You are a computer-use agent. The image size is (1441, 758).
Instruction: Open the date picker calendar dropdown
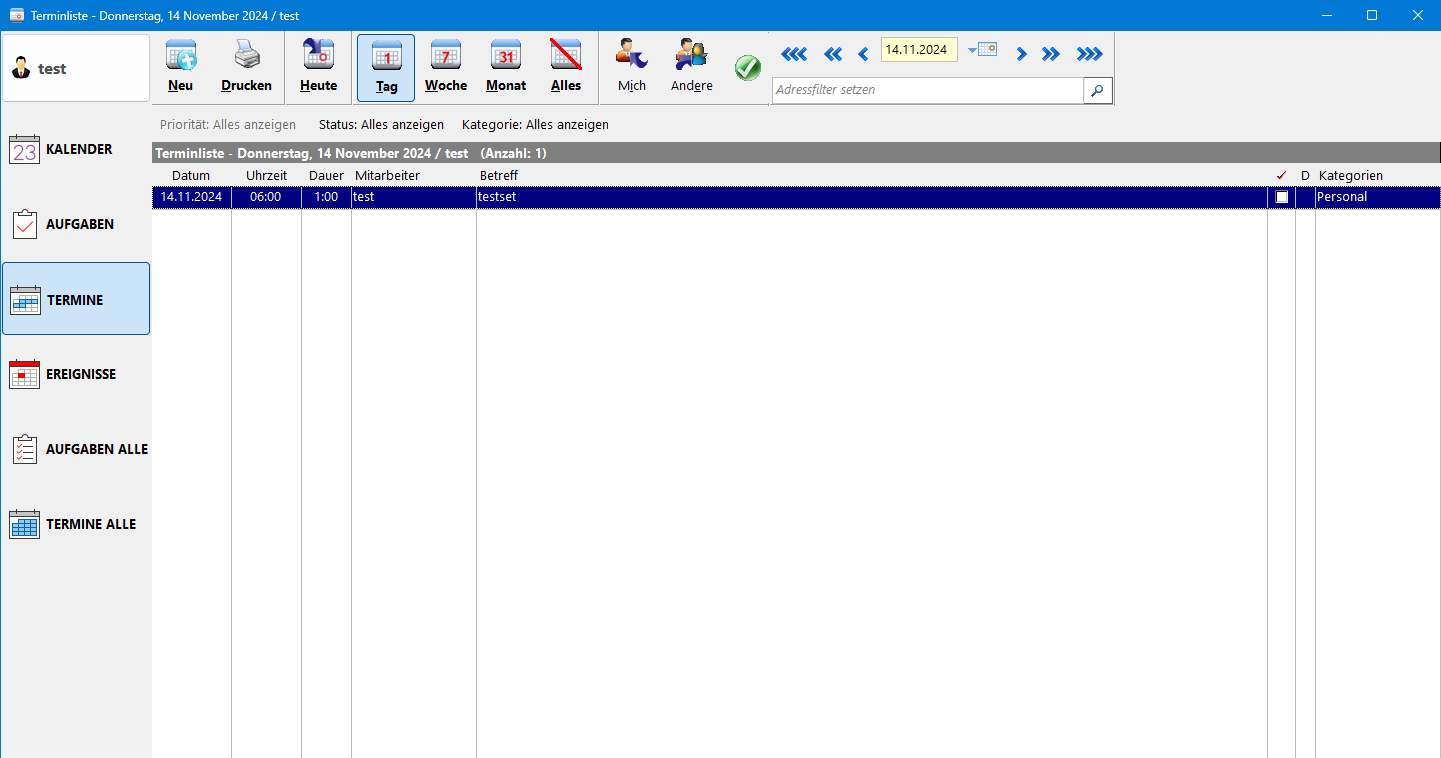coord(983,50)
